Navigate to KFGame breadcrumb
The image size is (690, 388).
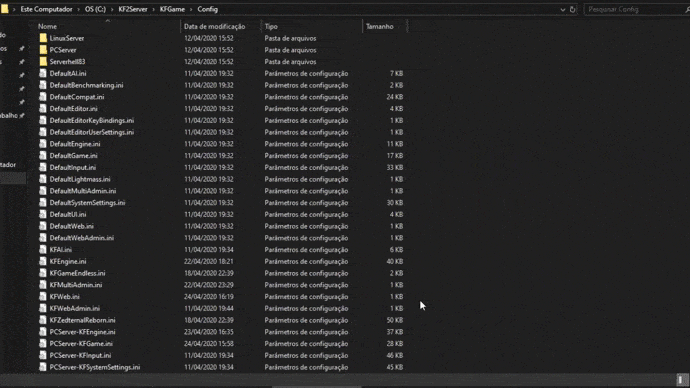click(x=172, y=9)
